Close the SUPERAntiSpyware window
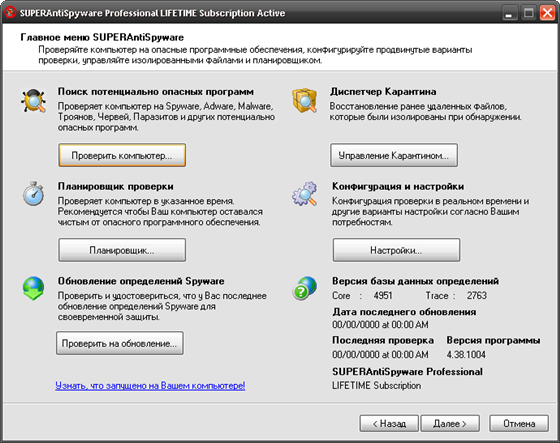Screen dimensions: 560x443 pyautogui.click(x=548, y=13)
